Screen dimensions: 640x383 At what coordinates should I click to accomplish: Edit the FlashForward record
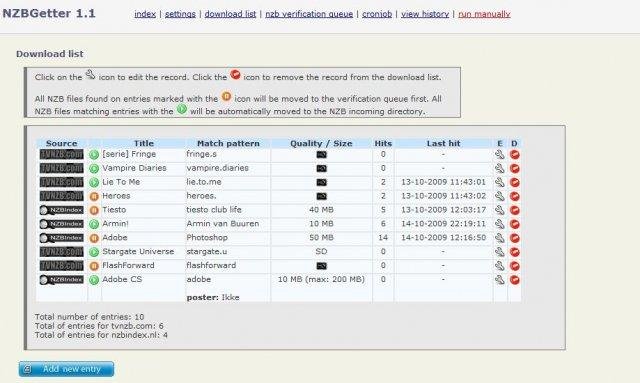(500, 265)
